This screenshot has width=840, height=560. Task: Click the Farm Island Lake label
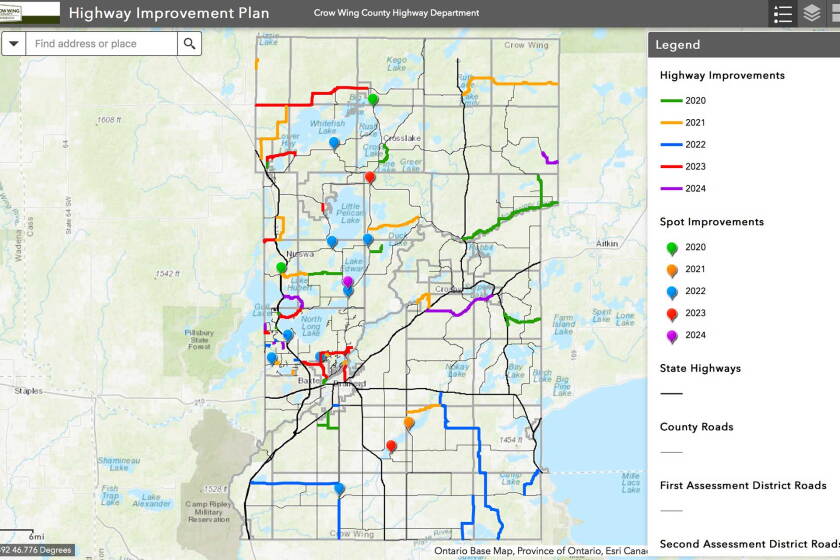[x=564, y=324]
